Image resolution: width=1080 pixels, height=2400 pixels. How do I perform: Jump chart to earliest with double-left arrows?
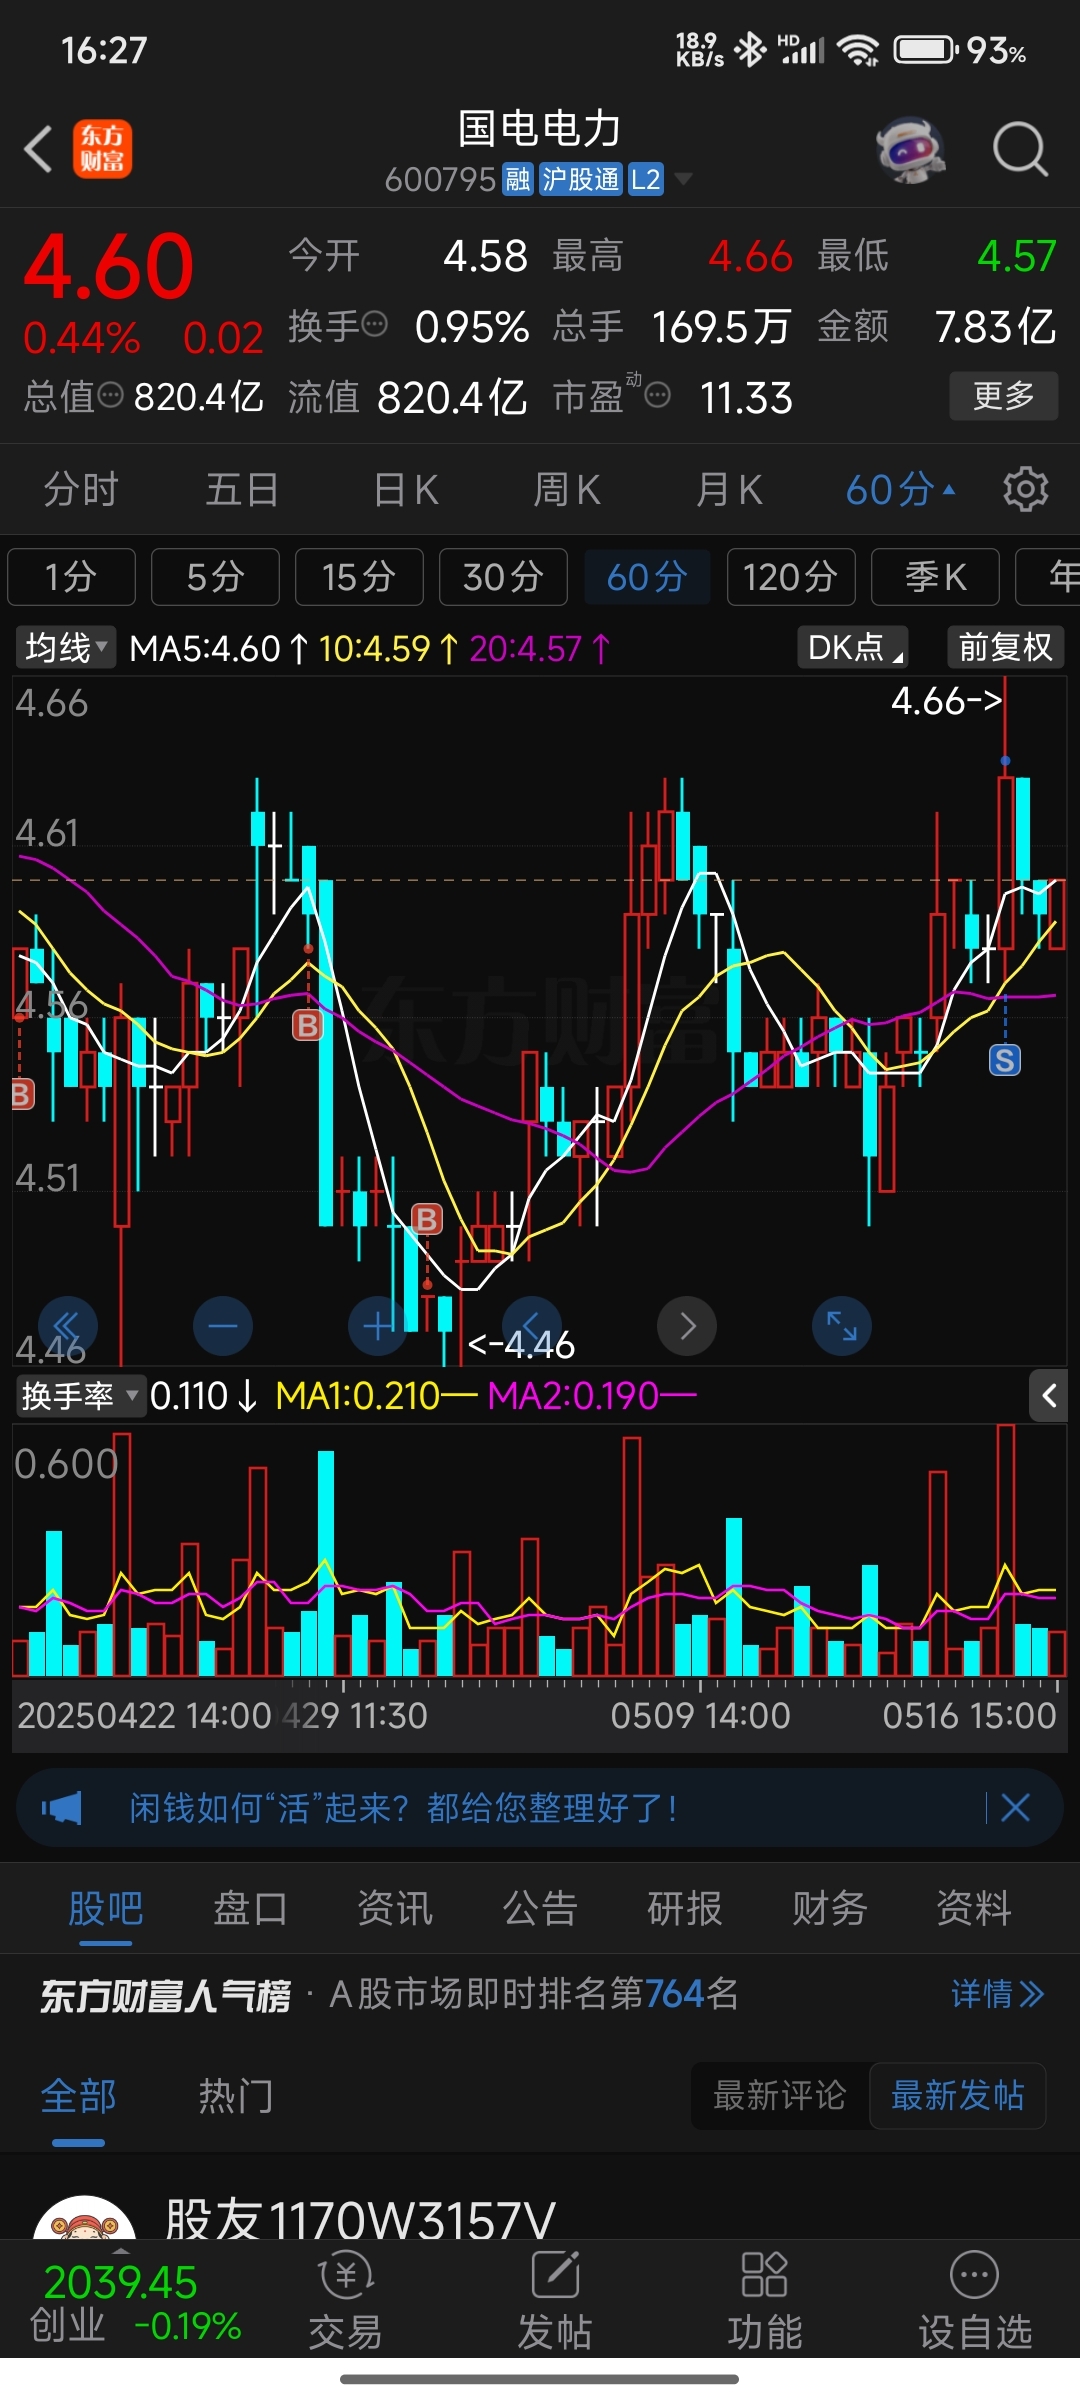click(67, 1326)
